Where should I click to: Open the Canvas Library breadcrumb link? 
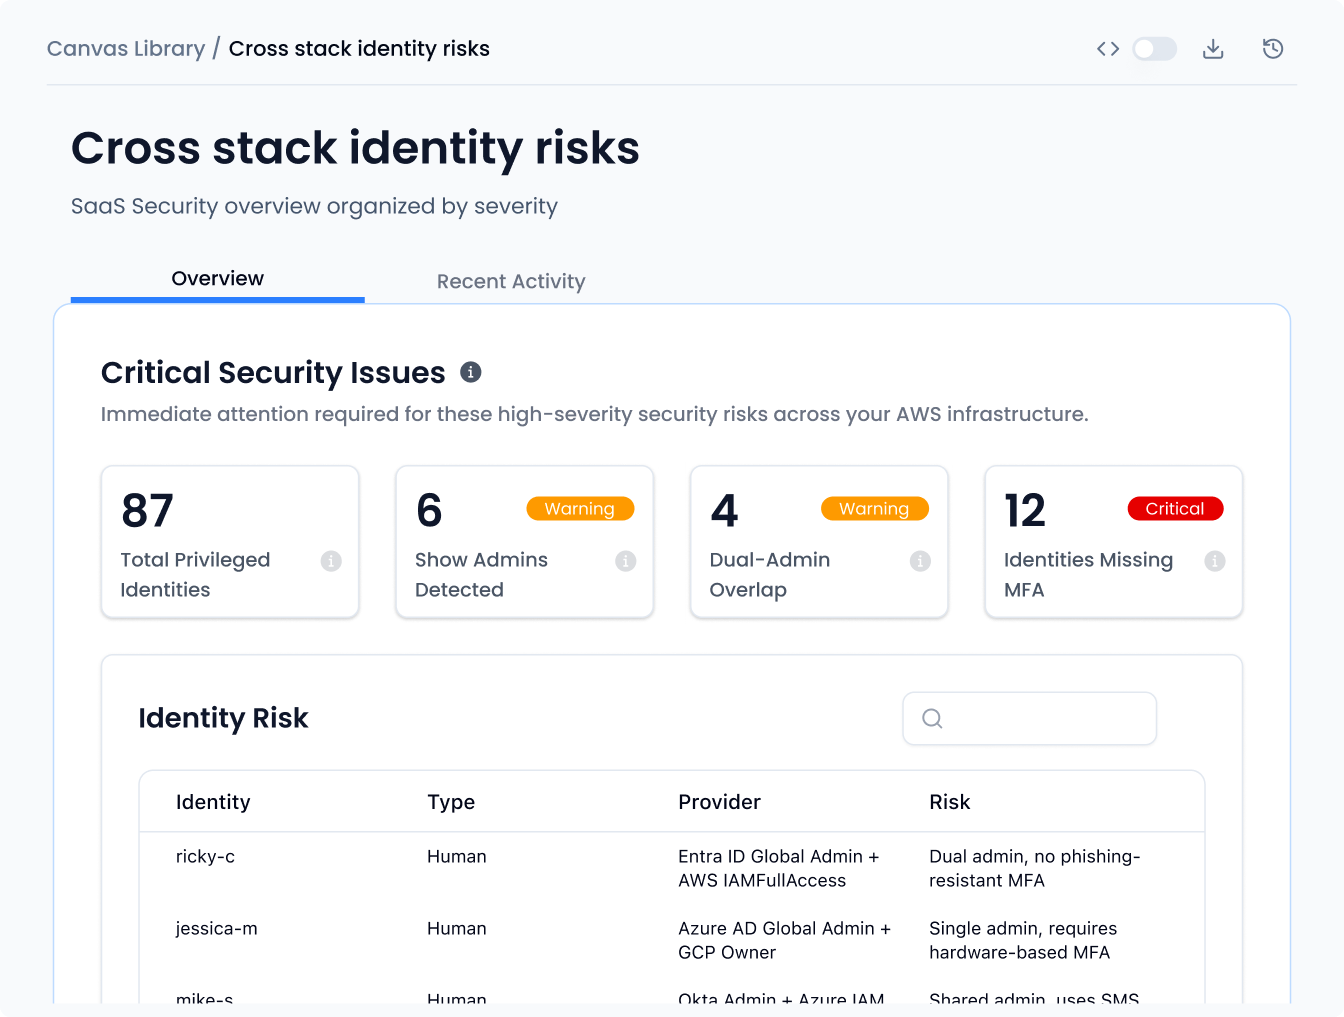coord(125,48)
